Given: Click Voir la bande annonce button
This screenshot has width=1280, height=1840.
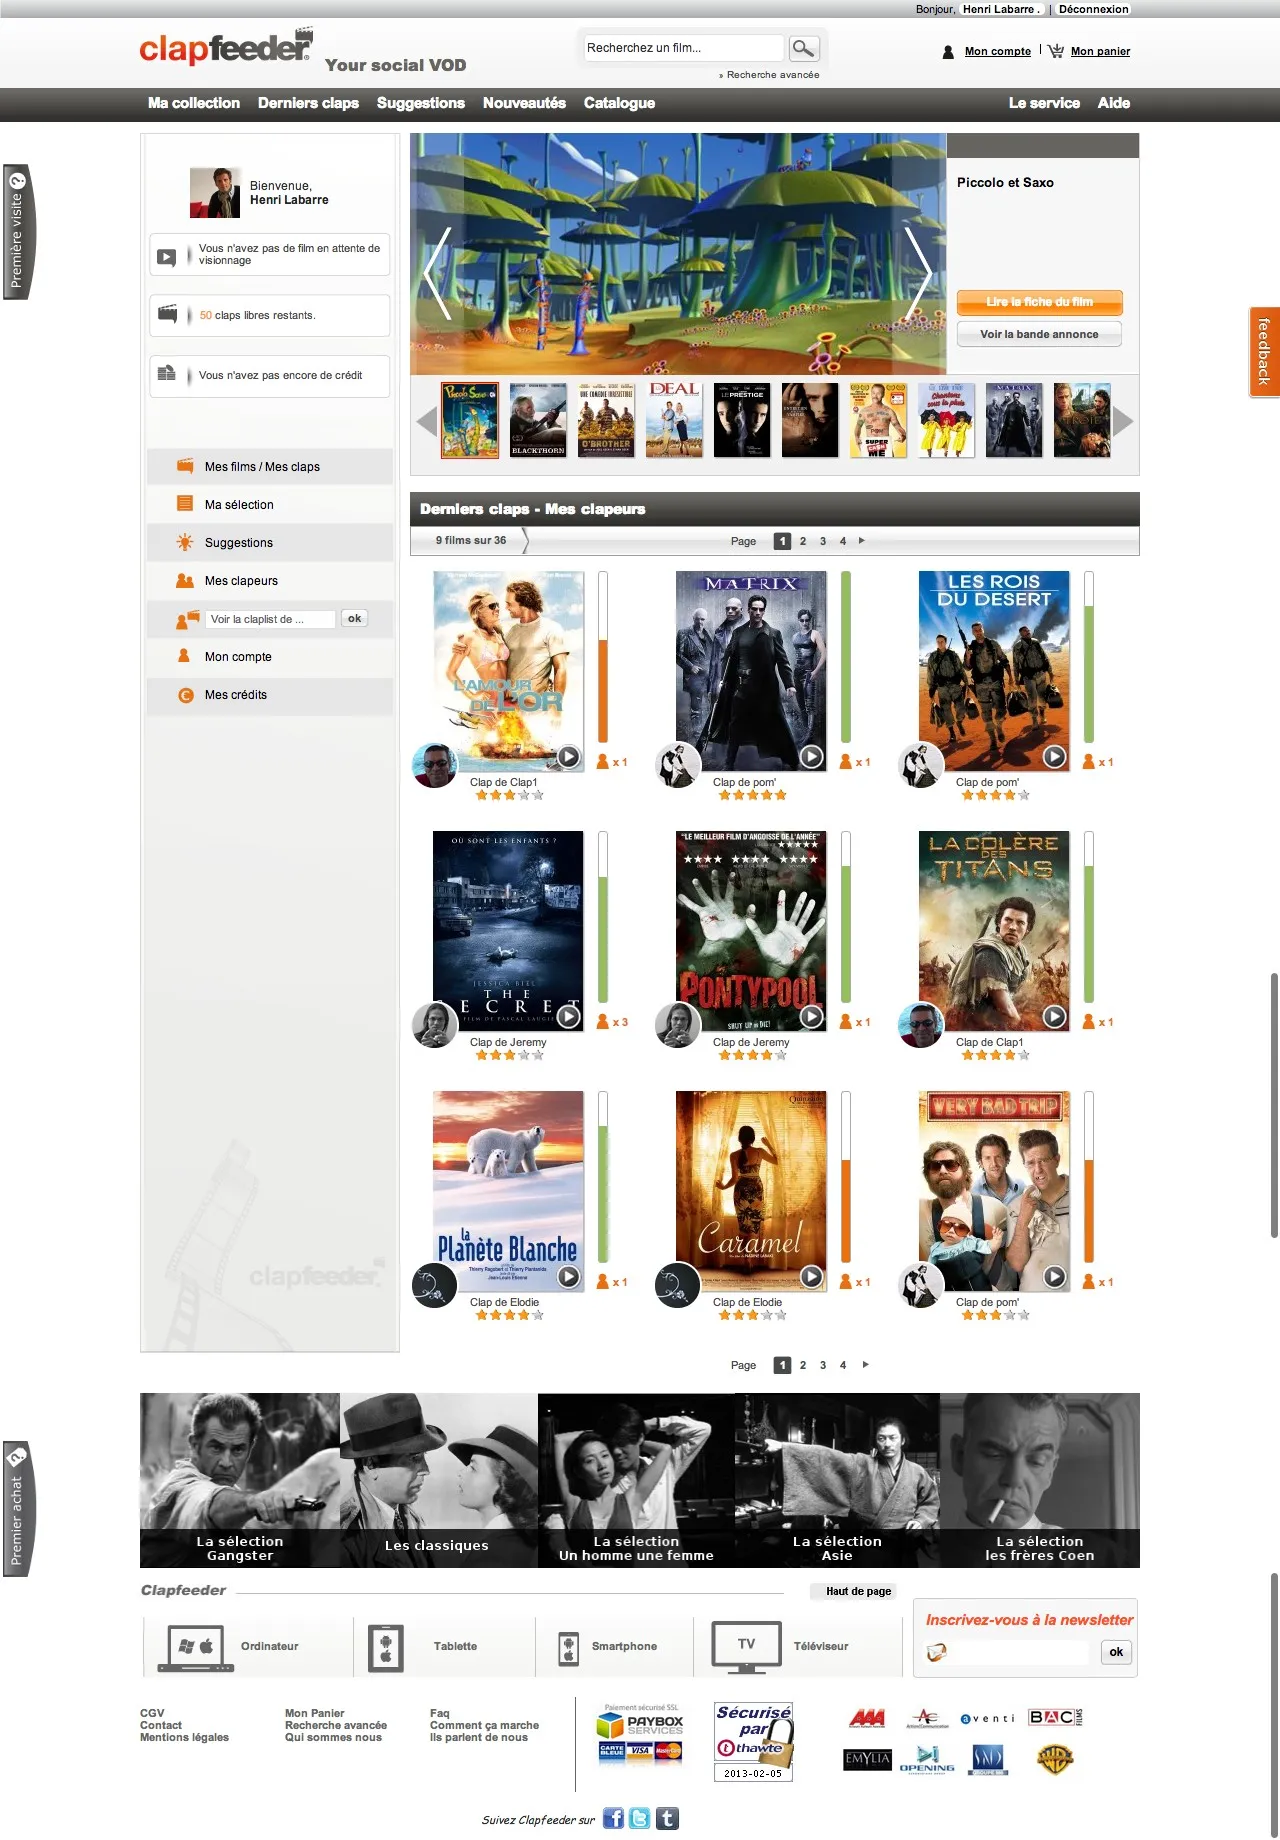Looking at the screenshot, I should (1039, 334).
